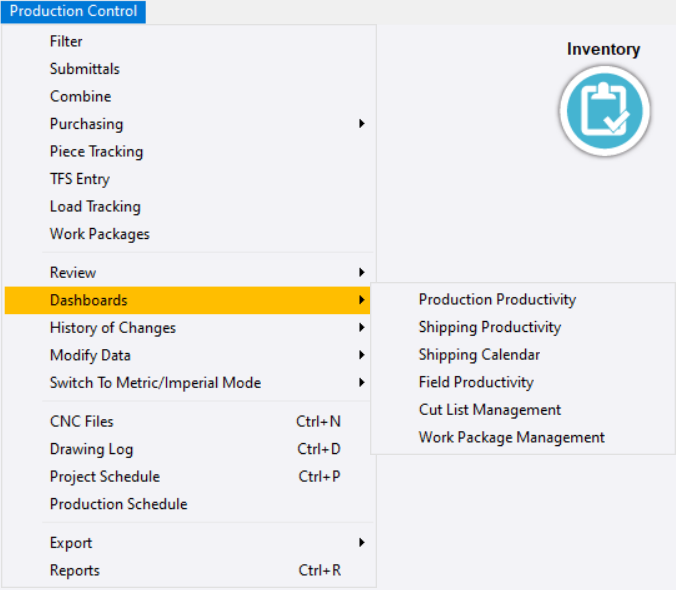This screenshot has height=590, width=676.
Task: Click the Inventory clipboard icon
Action: (604, 111)
